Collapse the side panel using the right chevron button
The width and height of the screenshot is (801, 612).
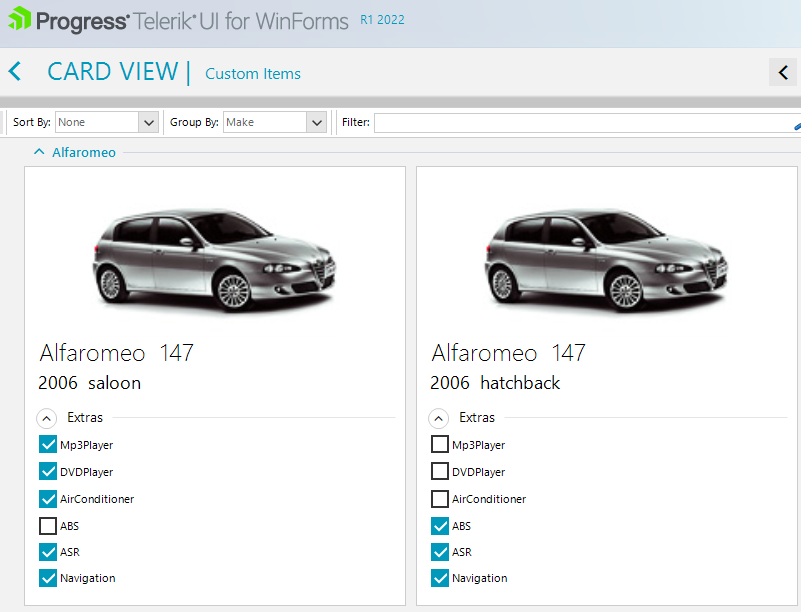point(783,72)
